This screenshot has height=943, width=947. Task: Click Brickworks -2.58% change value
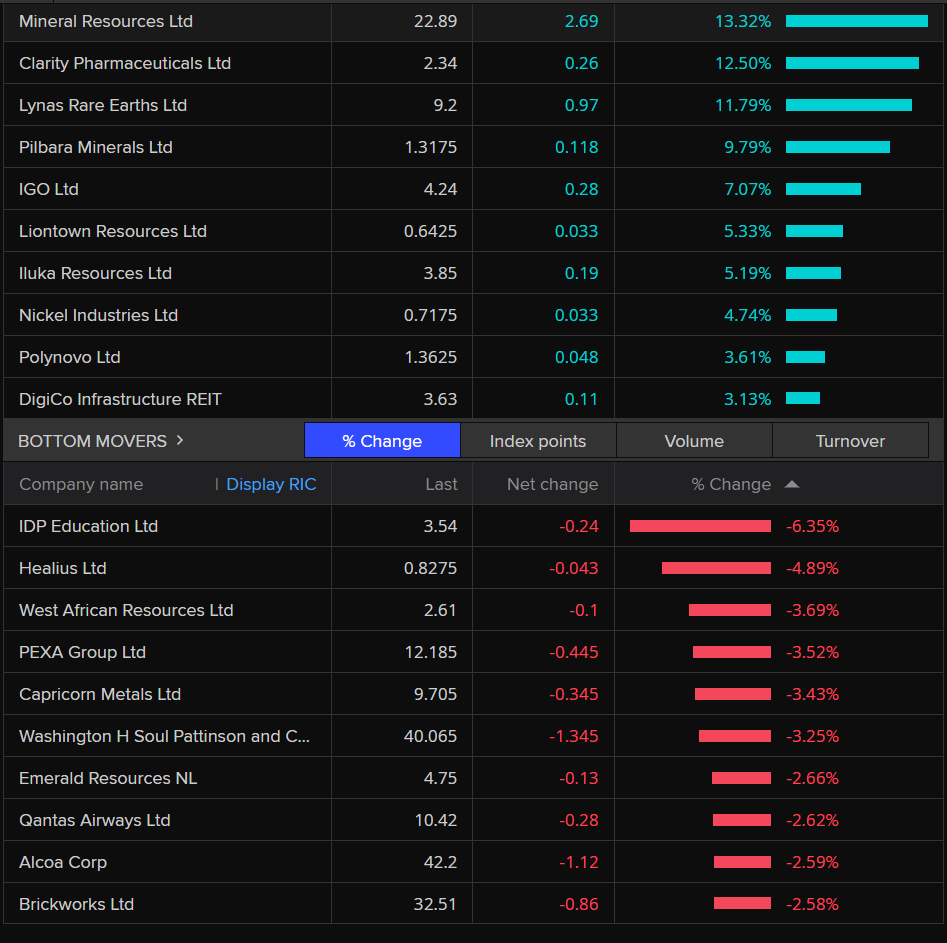pyautogui.click(x=812, y=904)
